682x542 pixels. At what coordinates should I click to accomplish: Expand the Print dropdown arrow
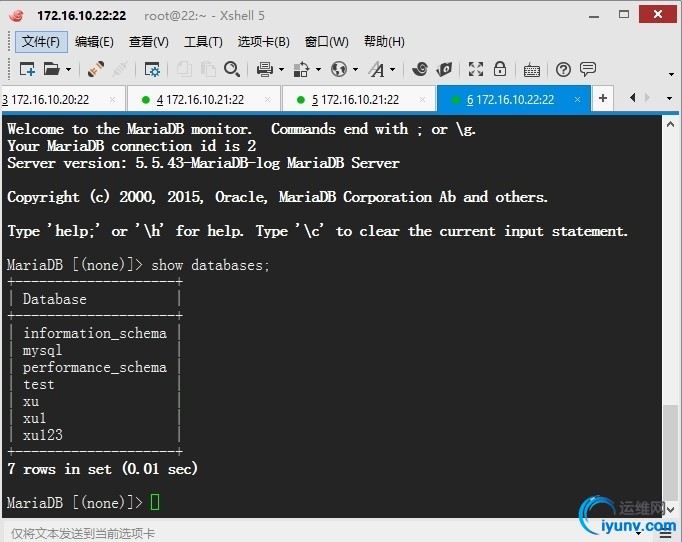(281, 70)
